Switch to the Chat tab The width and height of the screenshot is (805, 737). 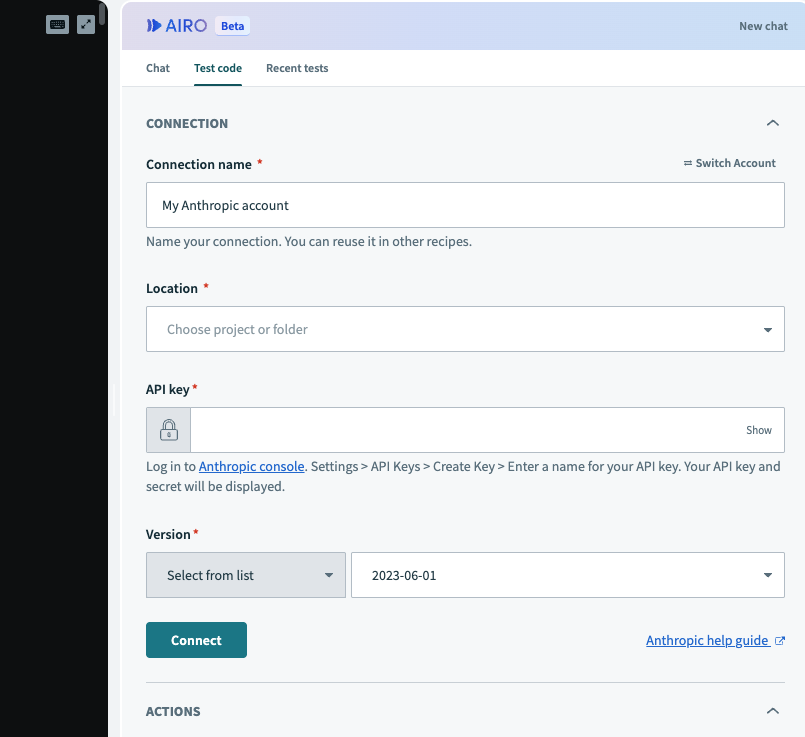[x=158, y=68]
